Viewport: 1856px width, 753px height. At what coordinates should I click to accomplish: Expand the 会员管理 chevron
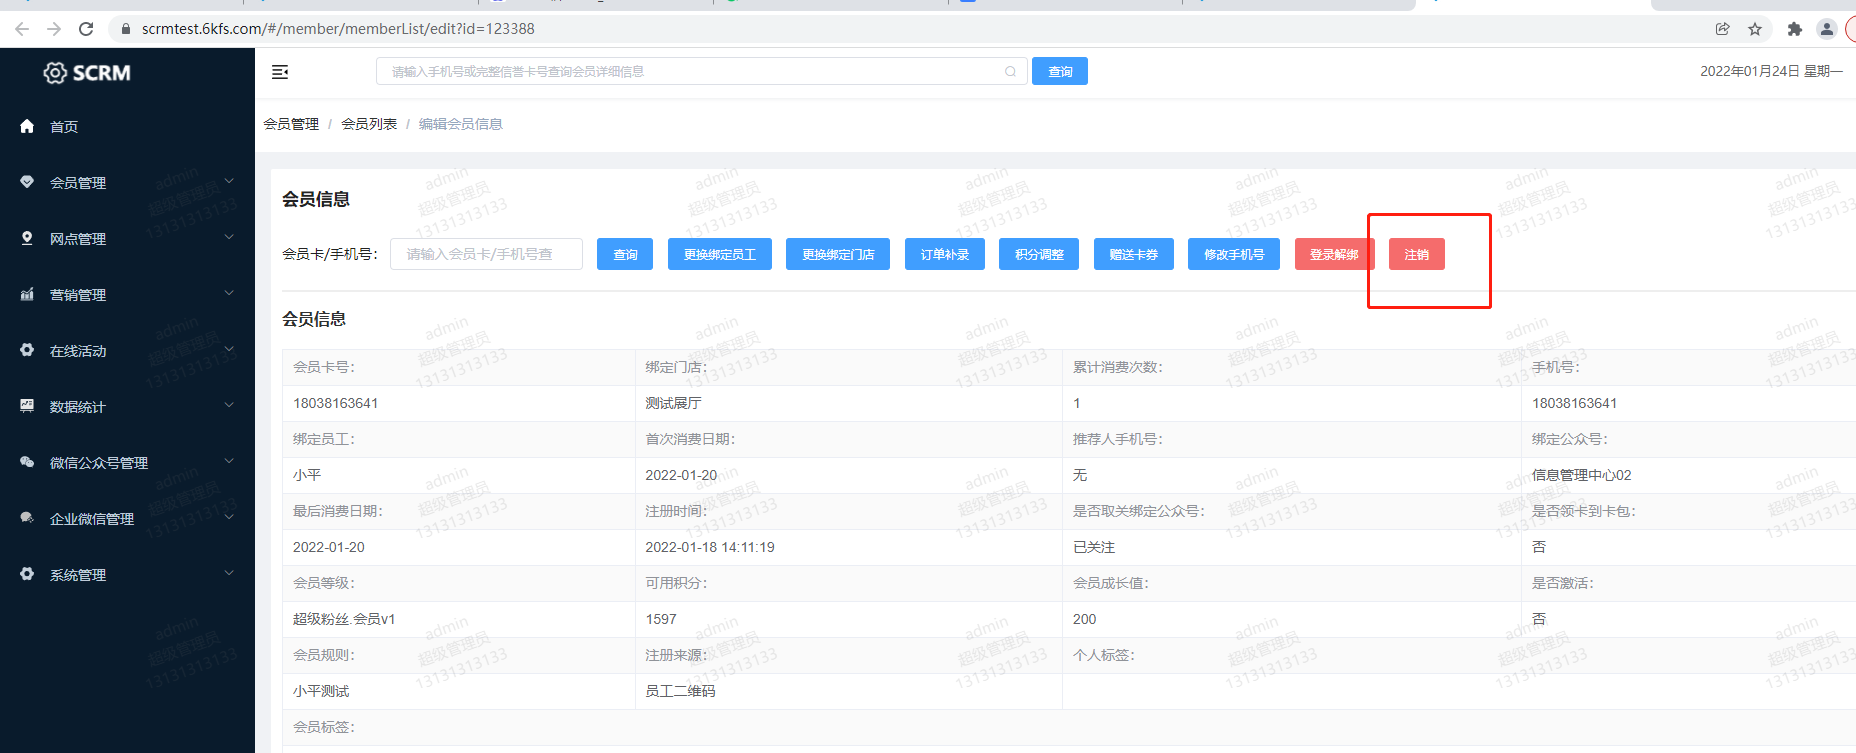pos(229,181)
